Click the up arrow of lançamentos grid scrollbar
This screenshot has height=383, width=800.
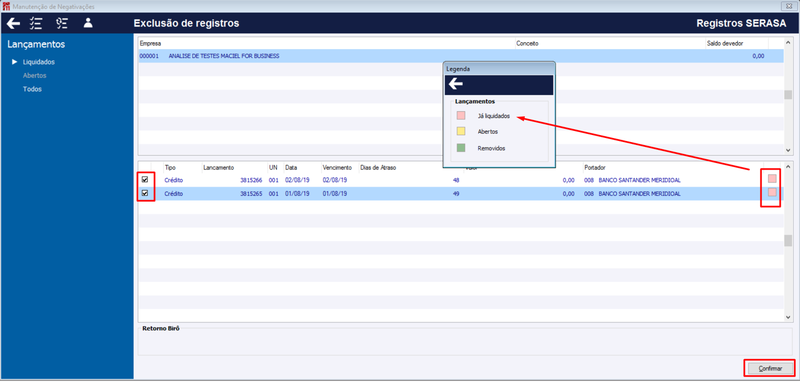point(788,167)
